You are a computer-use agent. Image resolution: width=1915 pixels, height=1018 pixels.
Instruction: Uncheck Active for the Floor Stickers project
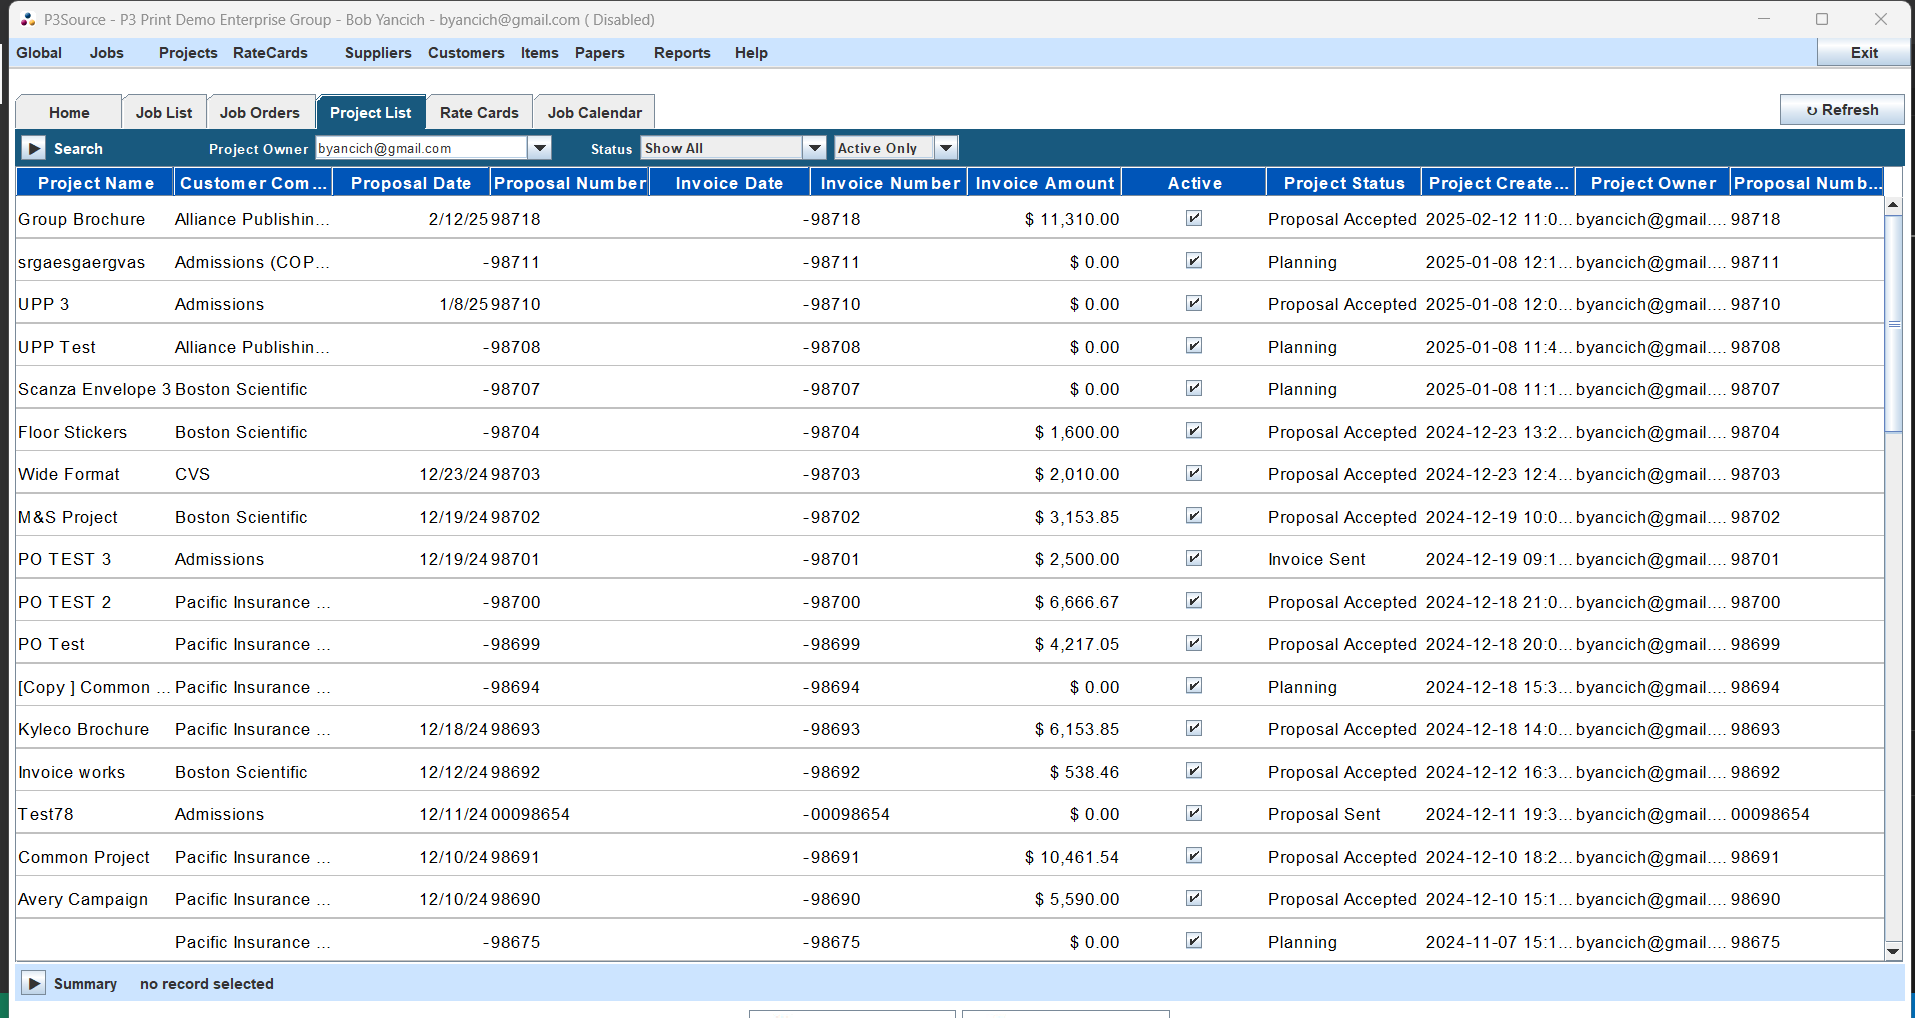[x=1193, y=431]
